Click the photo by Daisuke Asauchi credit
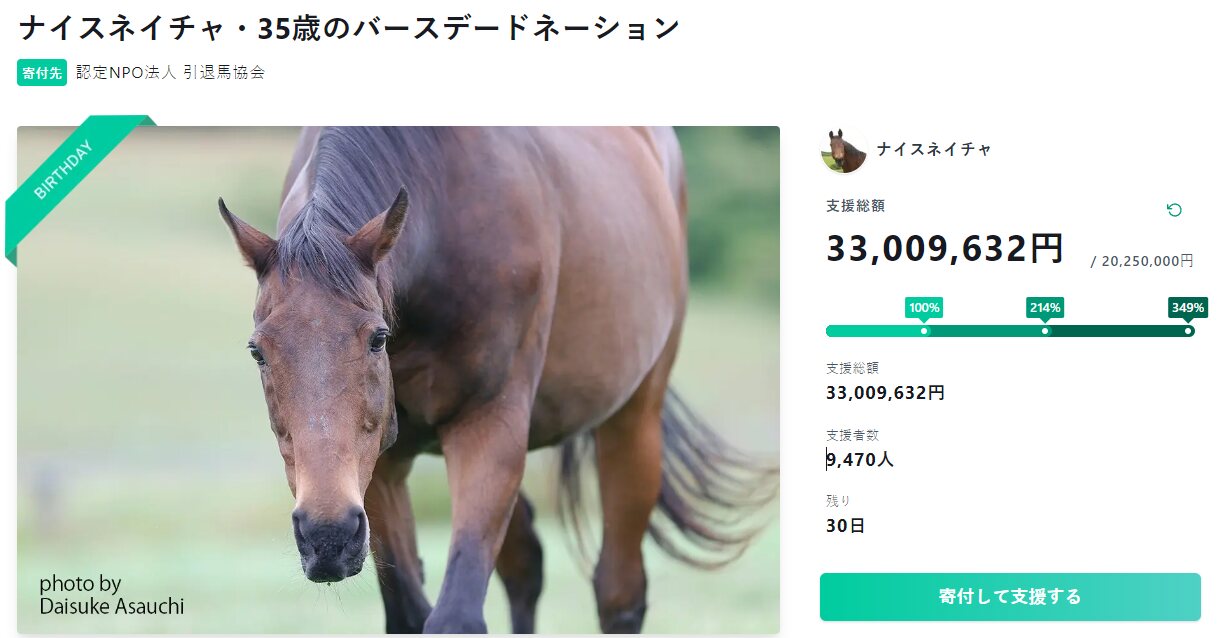 pos(111,595)
